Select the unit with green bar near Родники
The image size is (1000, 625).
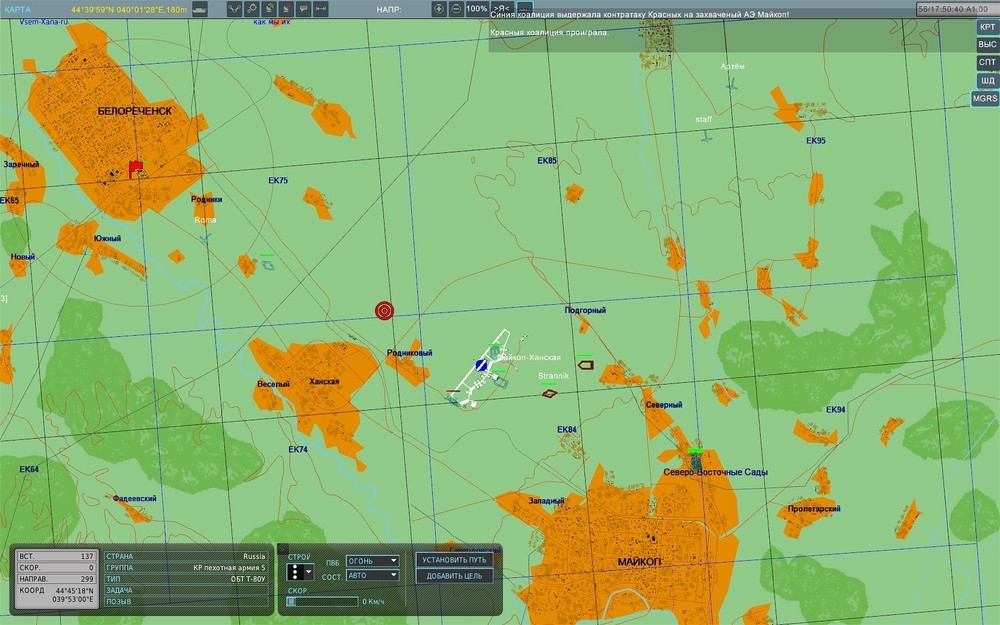pos(268,265)
